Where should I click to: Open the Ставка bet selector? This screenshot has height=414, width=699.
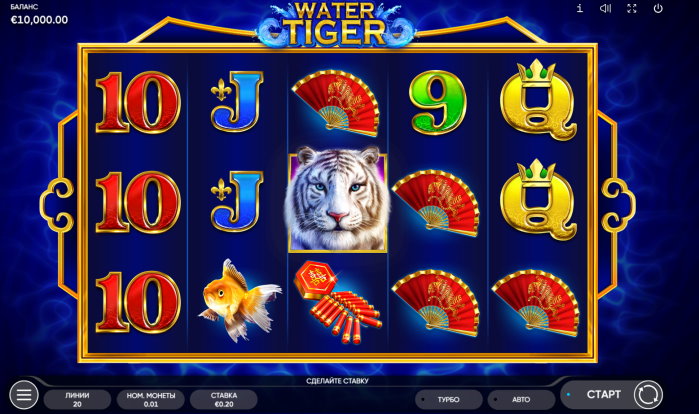(x=224, y=399)
